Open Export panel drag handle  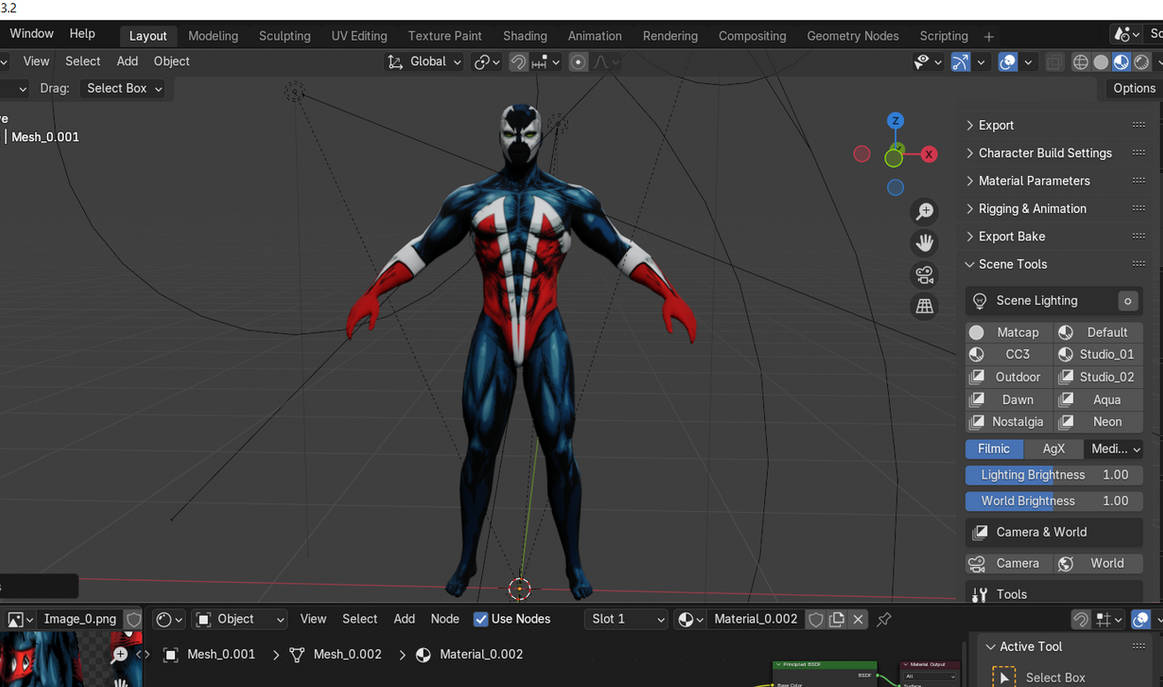click(1139, 125)
